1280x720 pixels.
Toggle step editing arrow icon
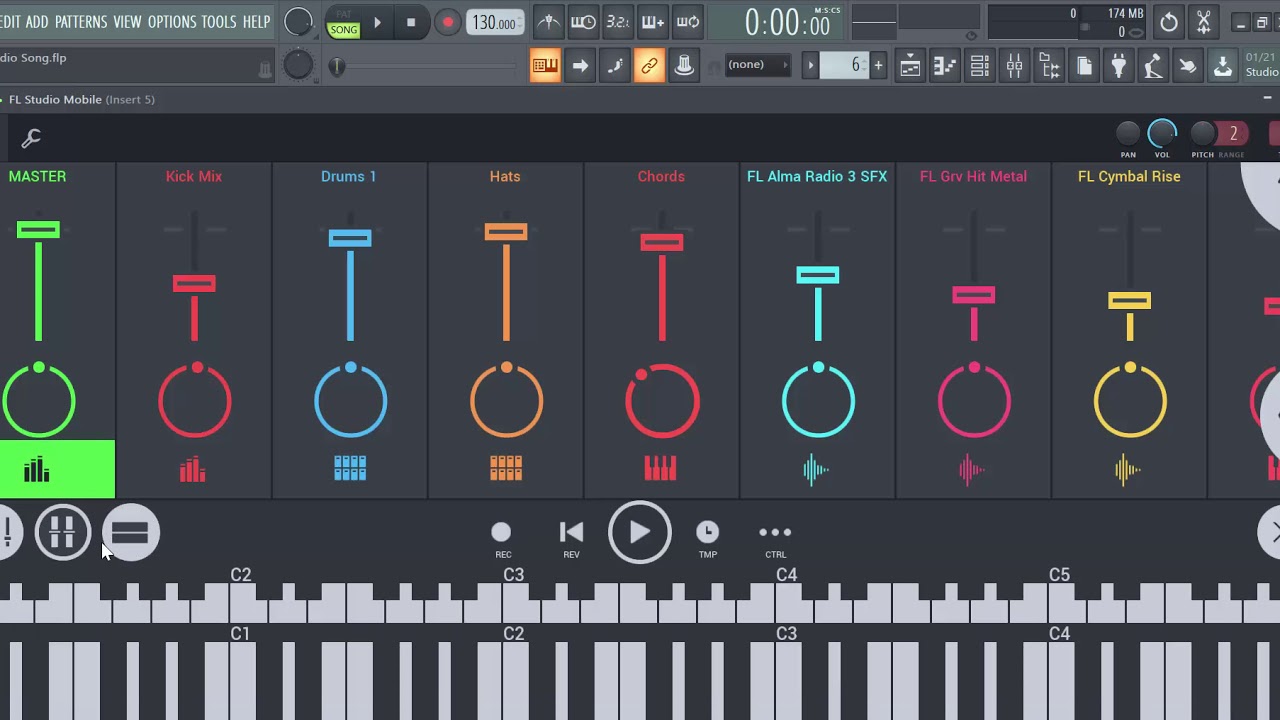(x=580, y=66)
